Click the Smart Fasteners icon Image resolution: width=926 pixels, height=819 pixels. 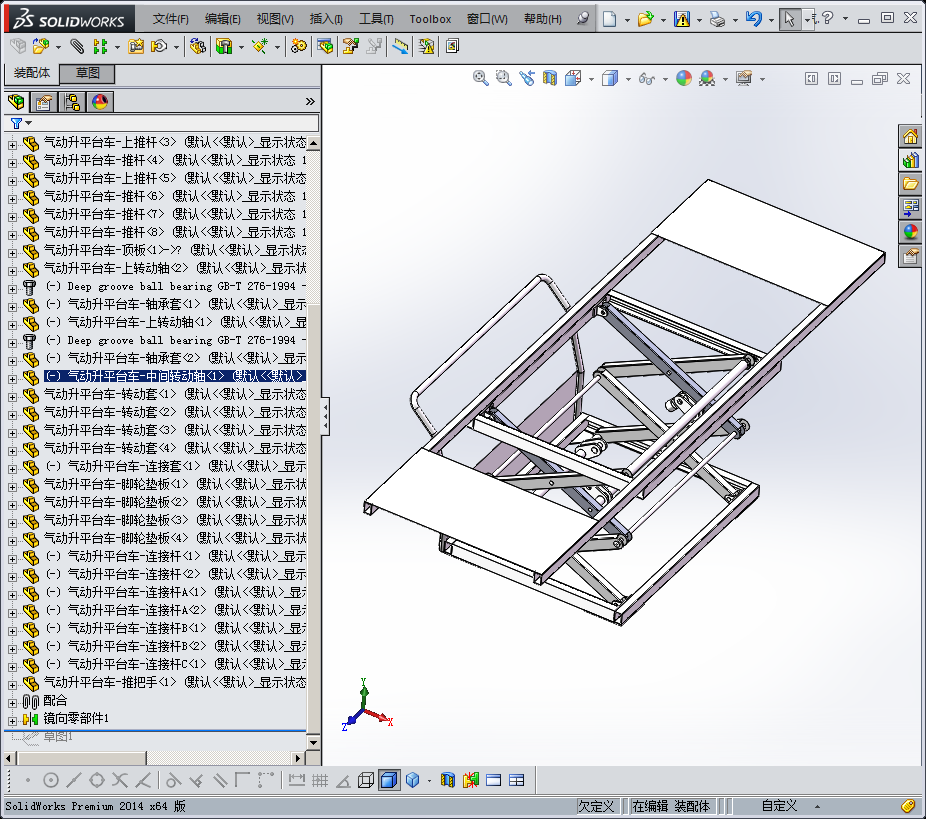pos(136,46)
